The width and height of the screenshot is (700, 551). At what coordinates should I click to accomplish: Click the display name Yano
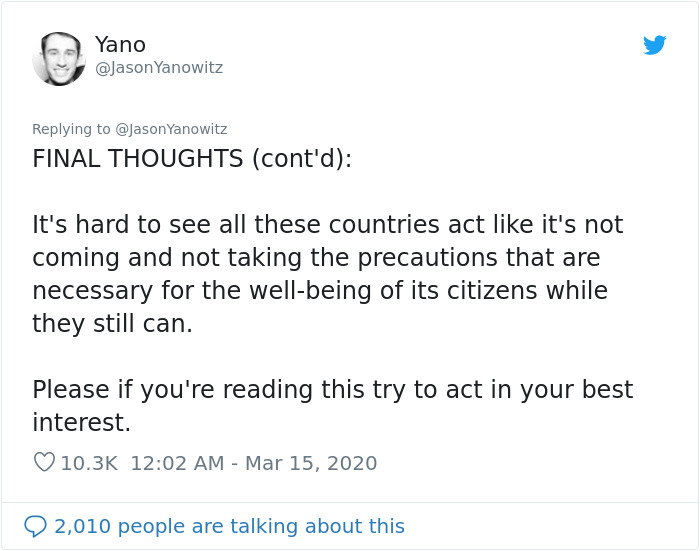coord(120,44)
